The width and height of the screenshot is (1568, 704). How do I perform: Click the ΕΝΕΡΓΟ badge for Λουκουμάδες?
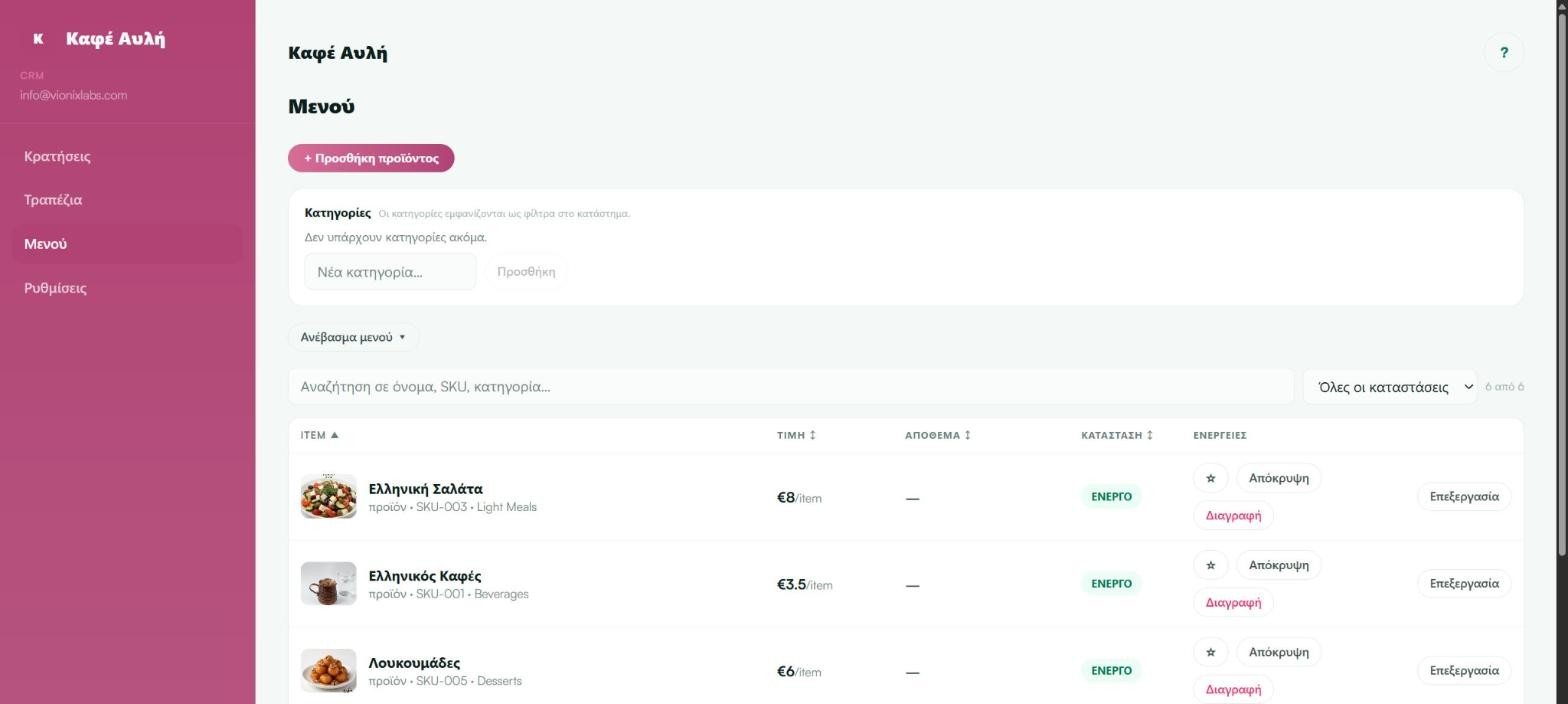(1111, 671)
